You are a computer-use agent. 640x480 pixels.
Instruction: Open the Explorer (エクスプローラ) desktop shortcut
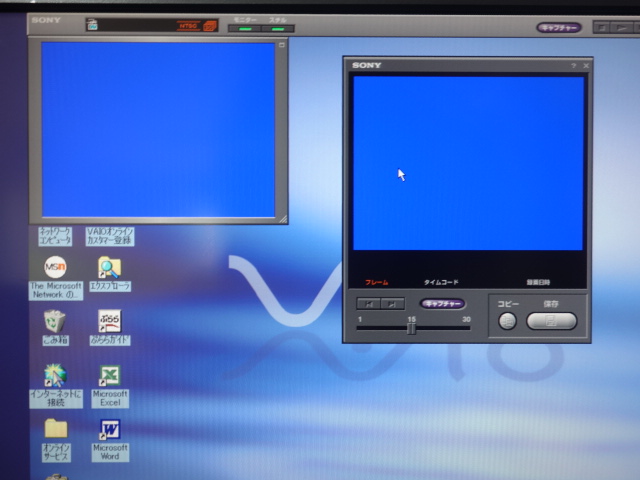pyautogui.click(x=109, y=268)
